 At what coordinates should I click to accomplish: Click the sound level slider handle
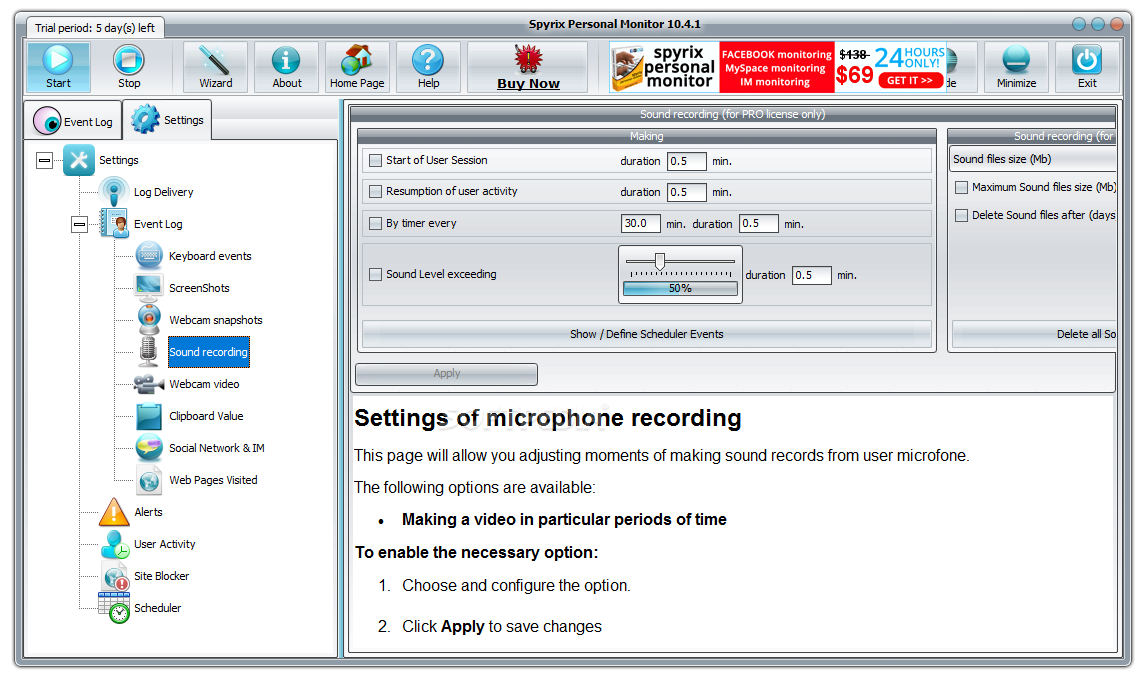[x=660, y=261]
